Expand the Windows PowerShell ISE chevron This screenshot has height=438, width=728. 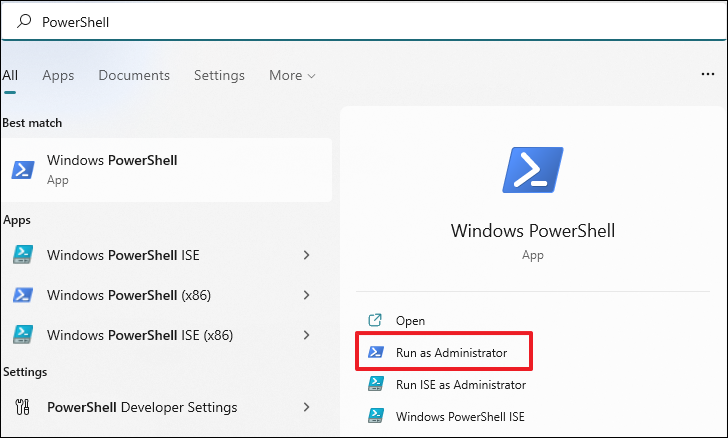click(x=306, y=255)
